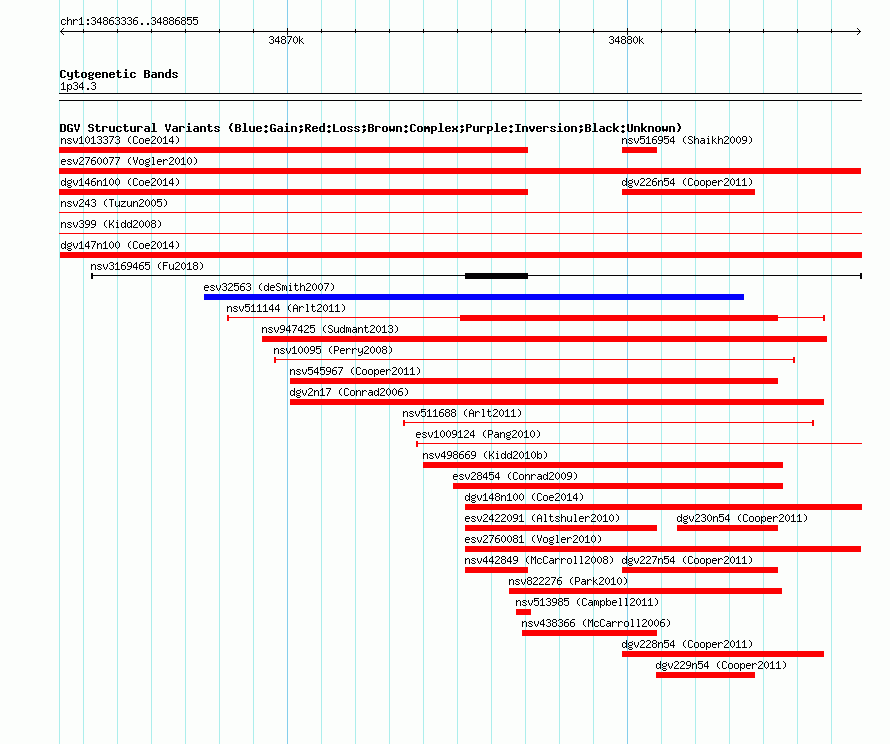The width and height of the screenshot is (890, 744).
Task: Click the 34880k ruler tick label
Action: tap(626, 40)
